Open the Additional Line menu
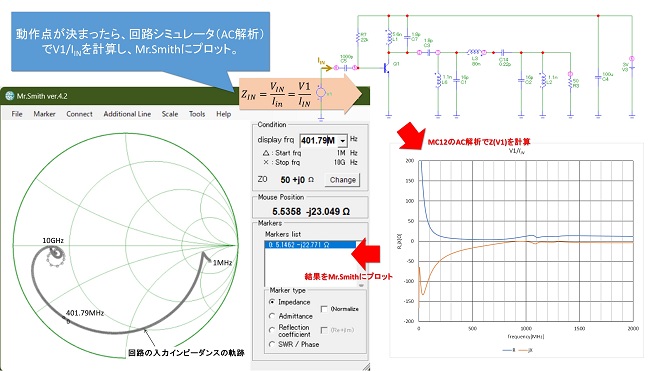This screenshot has height=371, width=660. [127, 114]
